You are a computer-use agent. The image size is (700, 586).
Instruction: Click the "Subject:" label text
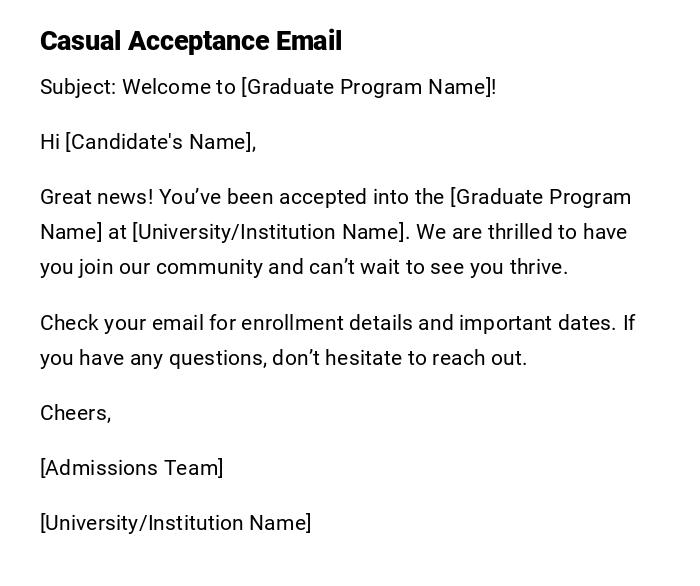[78, 87]
